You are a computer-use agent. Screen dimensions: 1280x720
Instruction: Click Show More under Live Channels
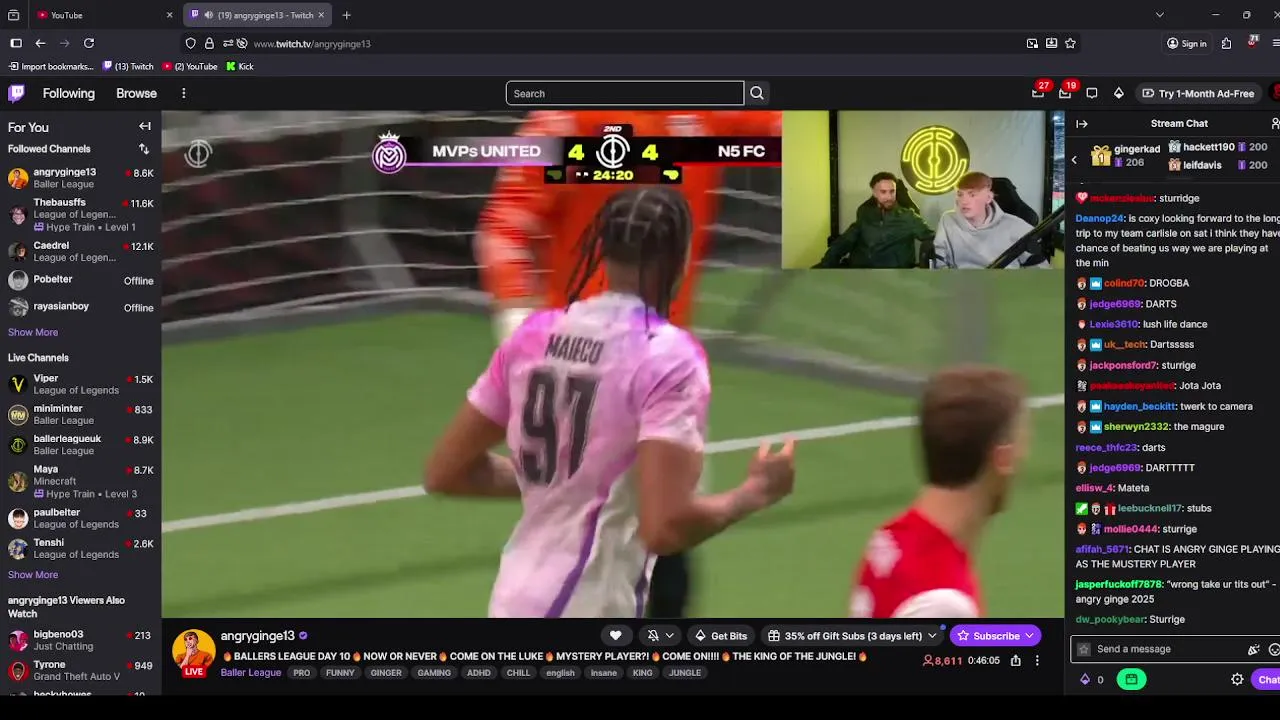click(x=33, y=575)
